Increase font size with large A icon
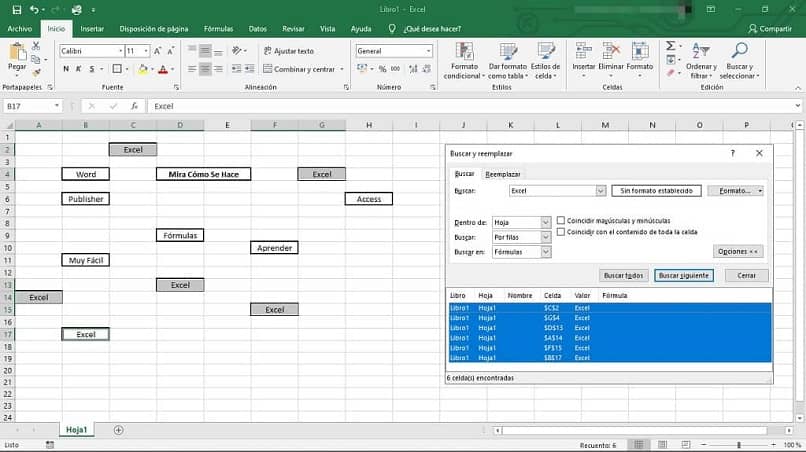Screen dimensions: 806x452 [157, 51]
